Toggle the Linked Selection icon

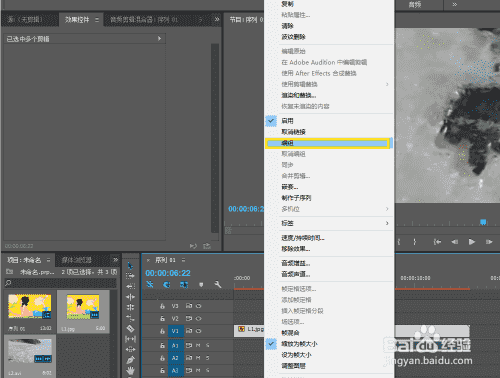tap(184, 284)
